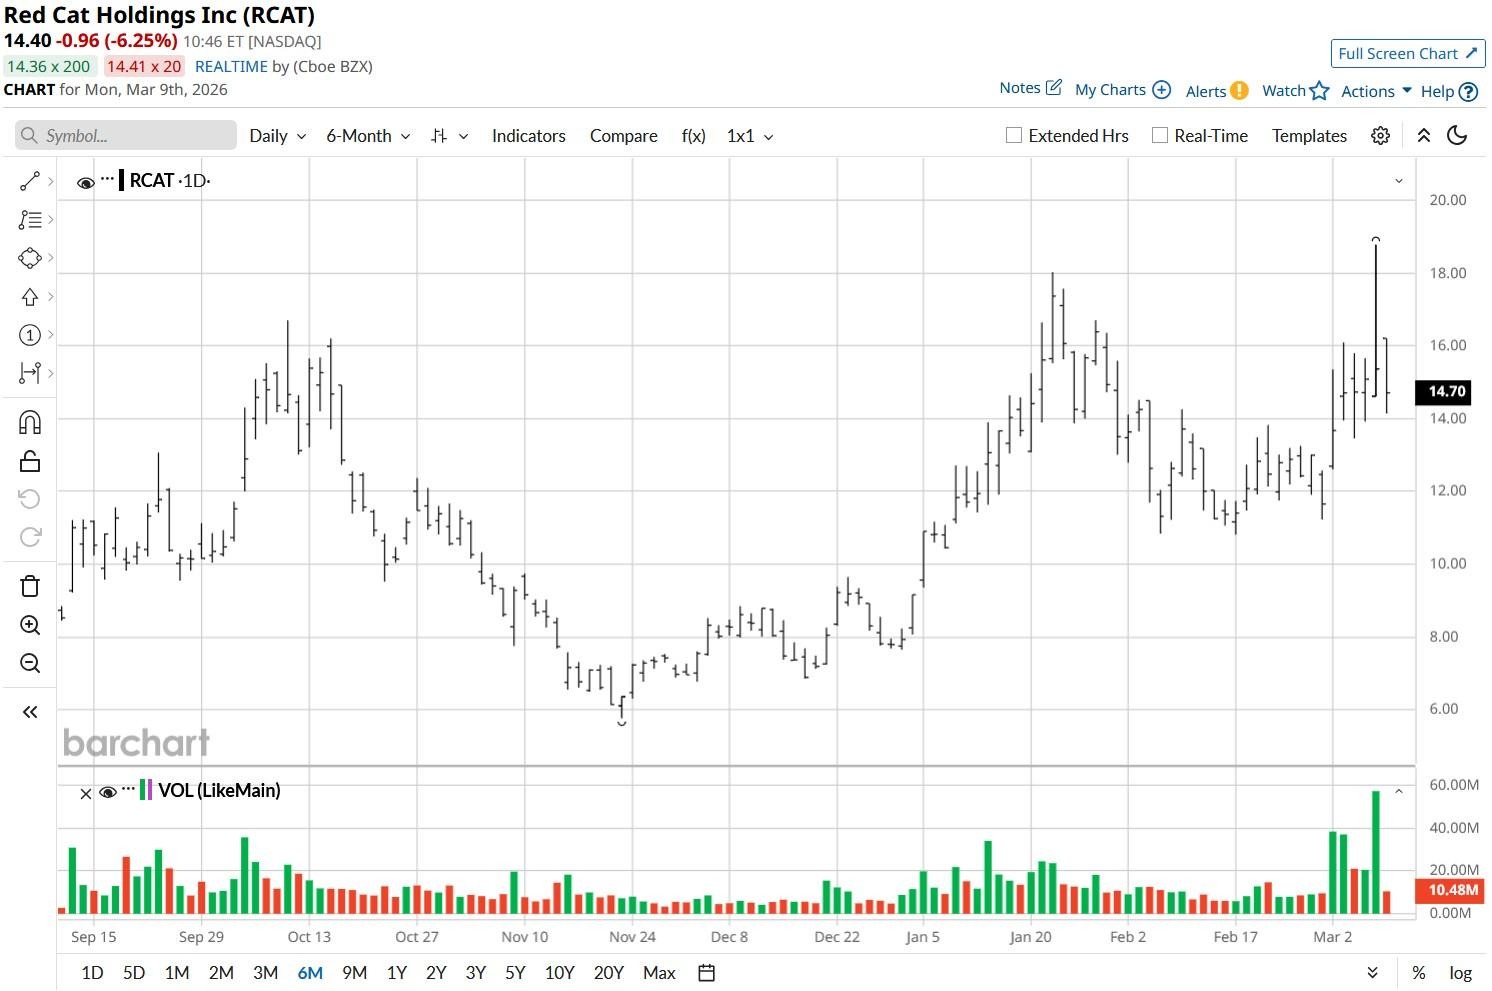Select the 1Y time range

(397, 973)
